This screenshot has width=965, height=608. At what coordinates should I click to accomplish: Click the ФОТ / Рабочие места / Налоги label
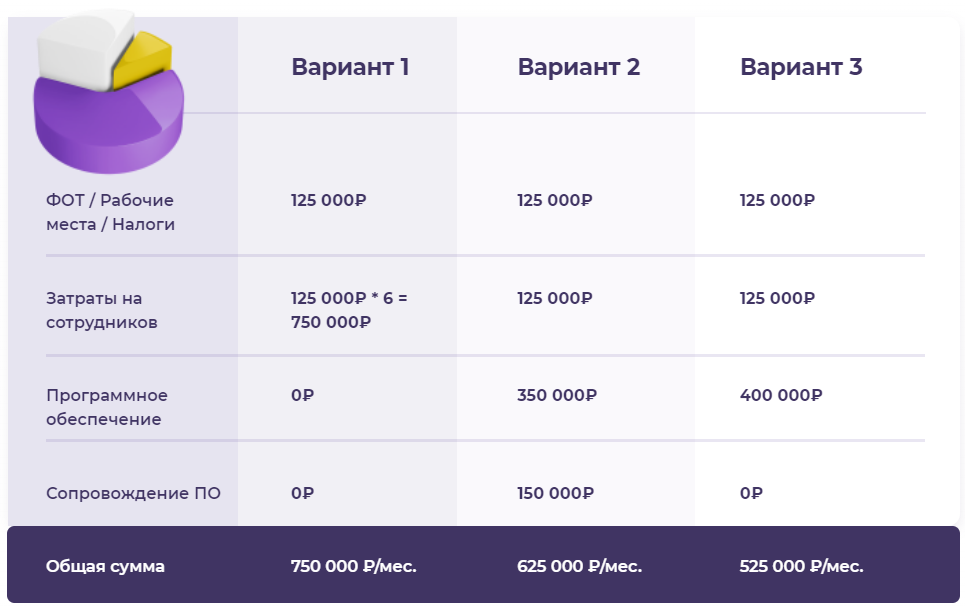110,212
